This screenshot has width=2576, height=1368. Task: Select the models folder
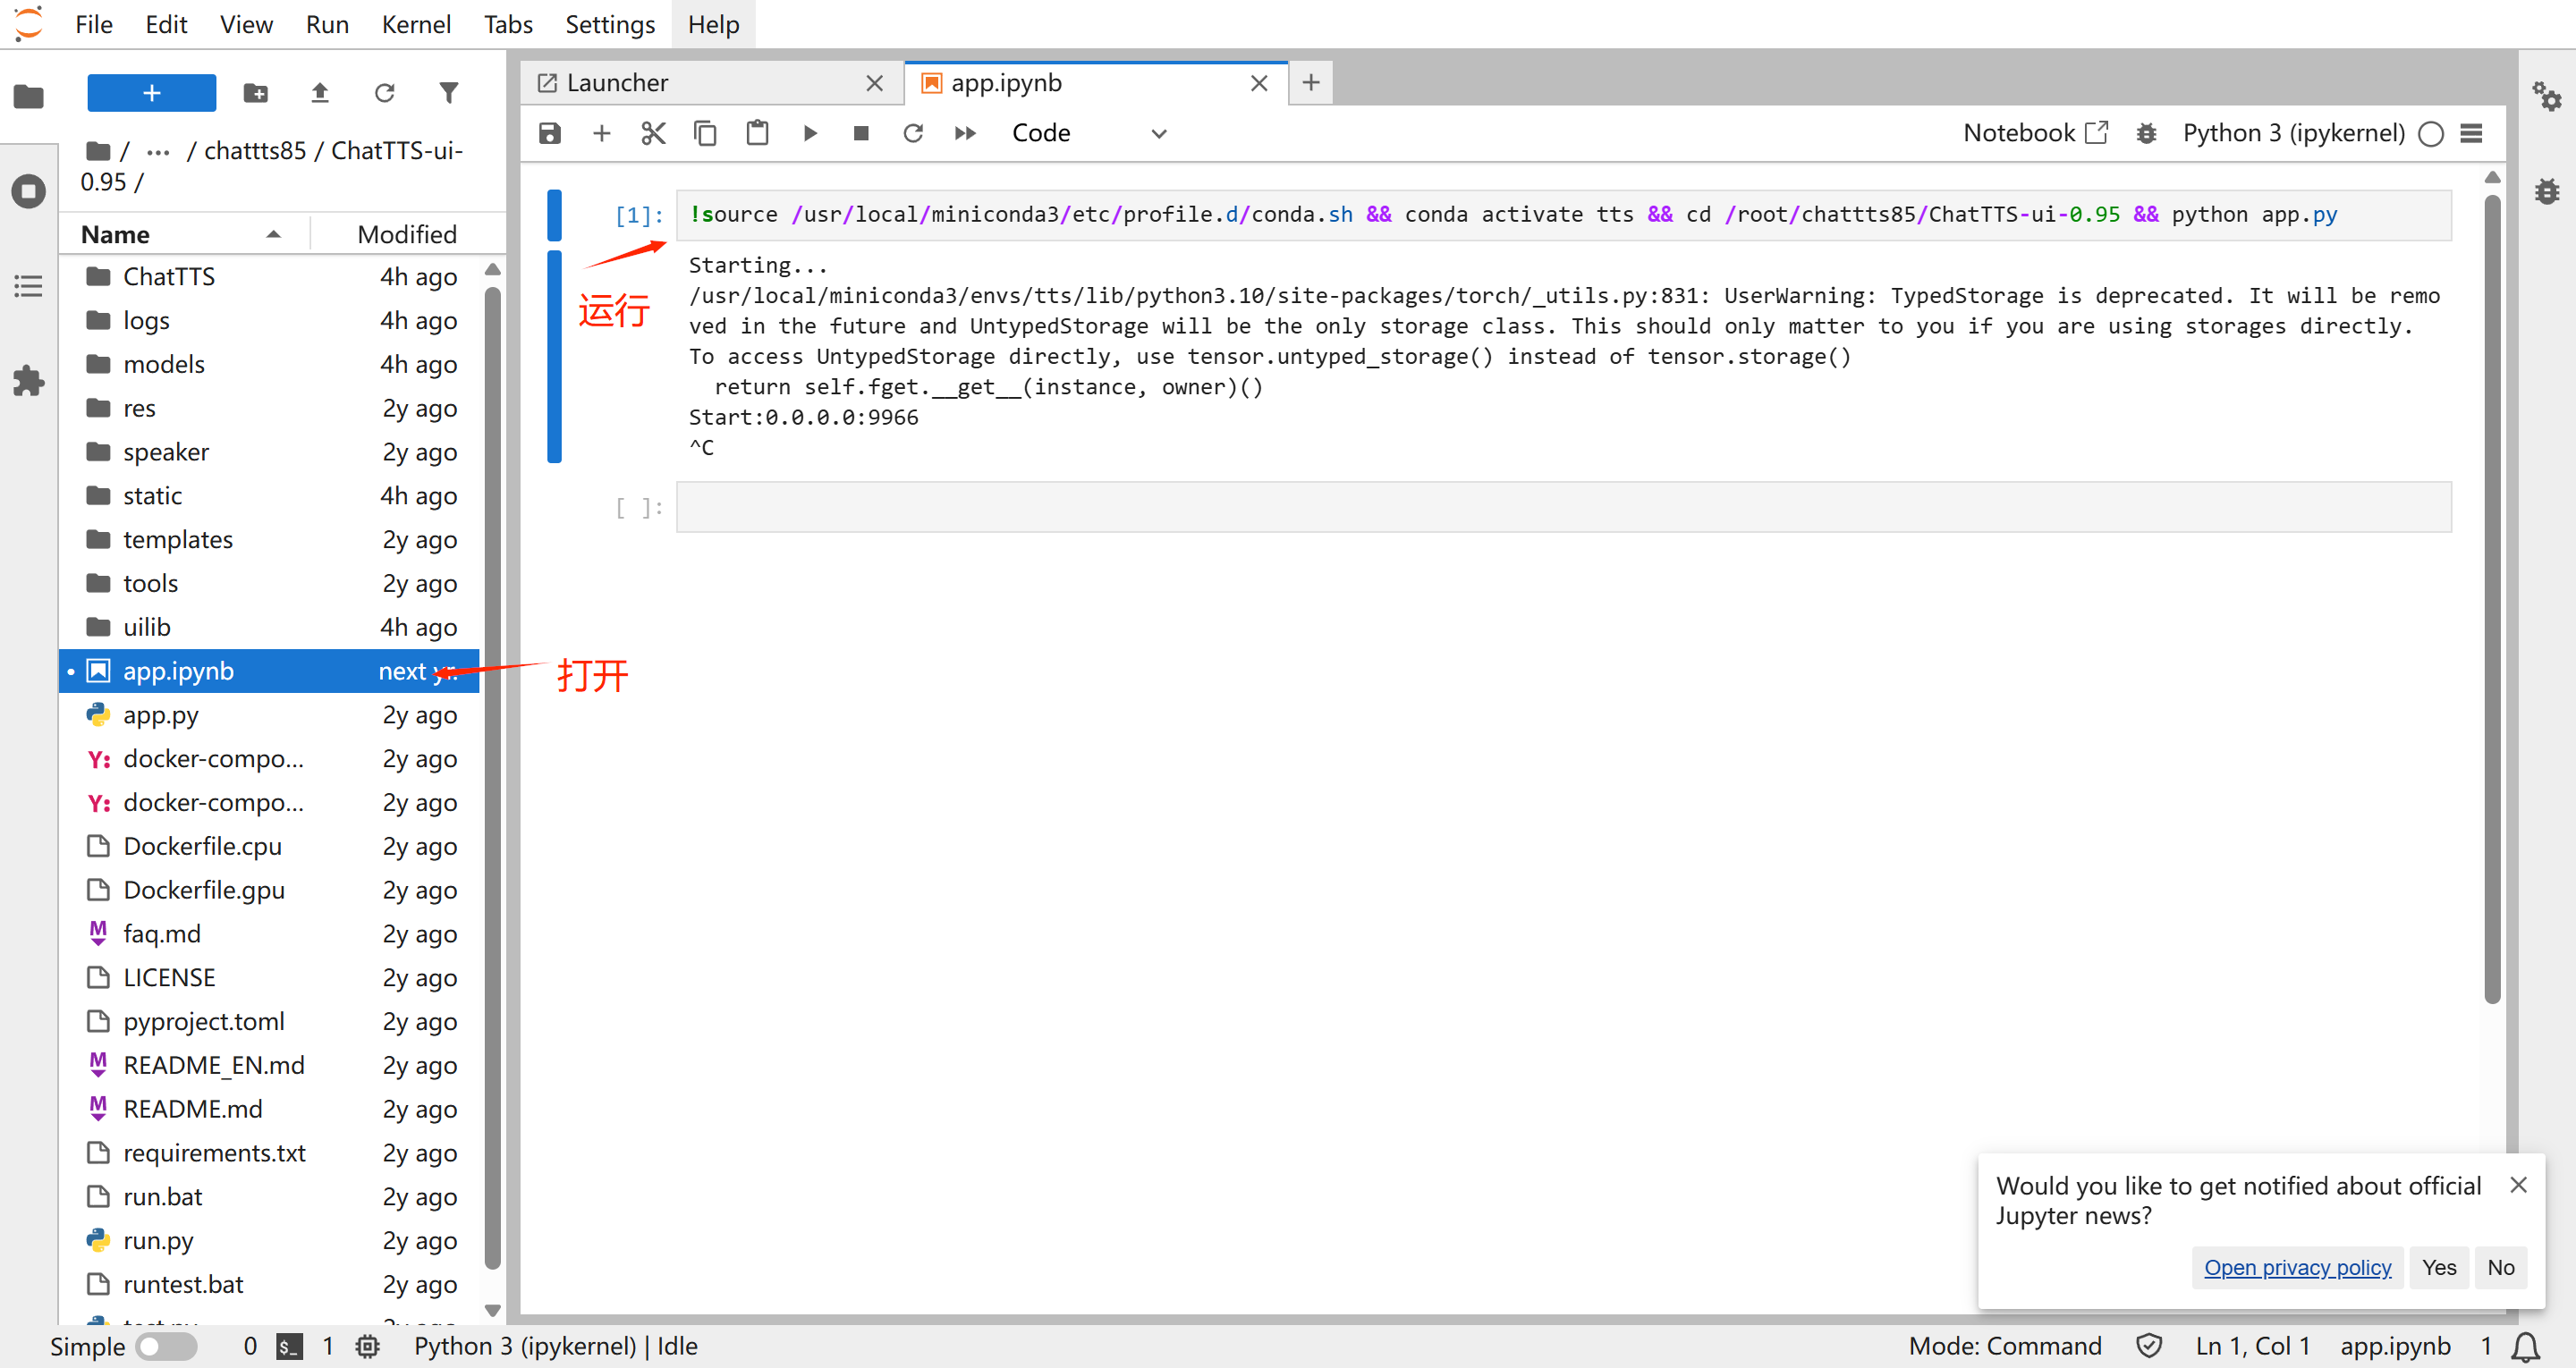click(x=269, y=364)
